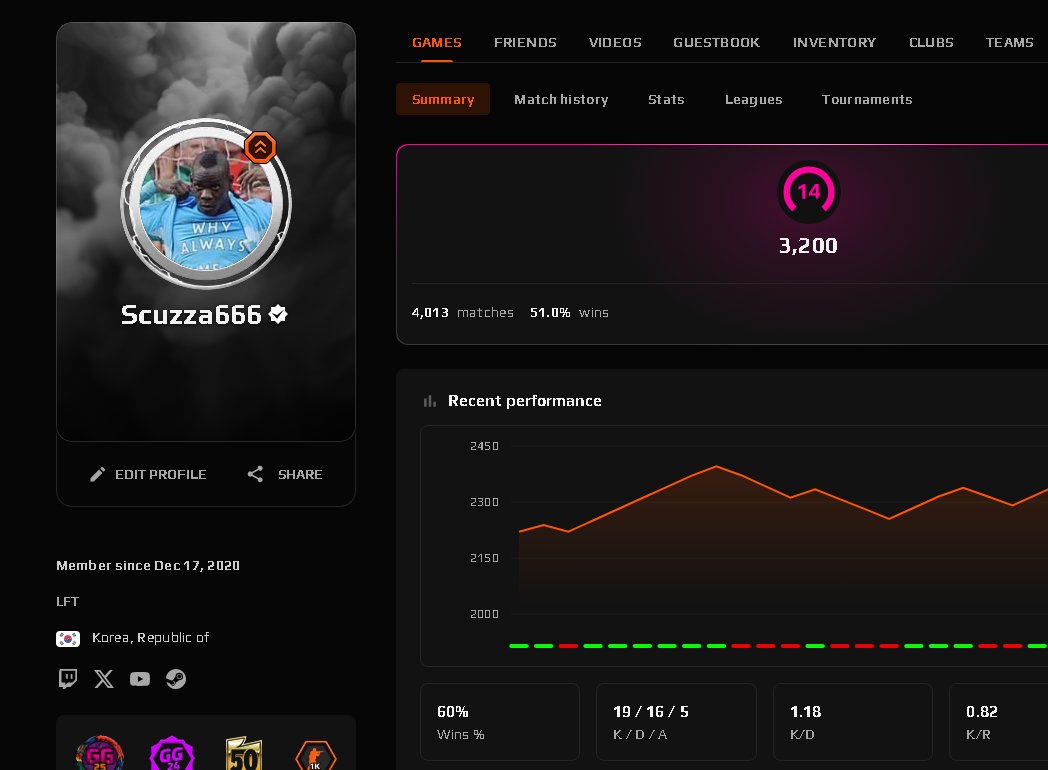Click the SHARE button label

[300, 475]
